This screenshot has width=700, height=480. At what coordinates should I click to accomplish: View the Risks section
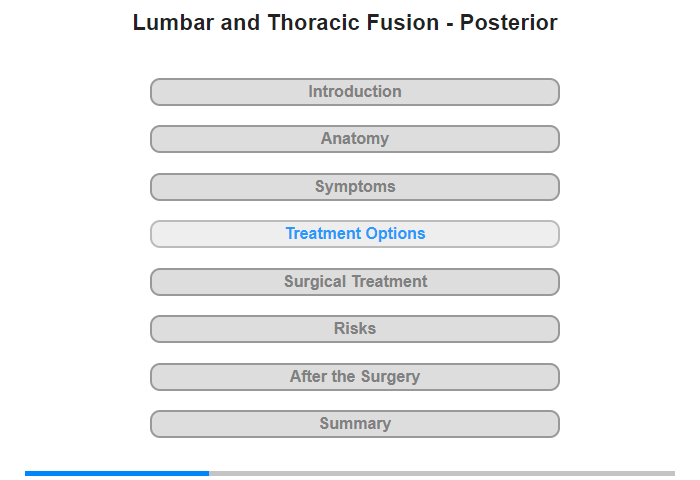(x=355, y=329)
